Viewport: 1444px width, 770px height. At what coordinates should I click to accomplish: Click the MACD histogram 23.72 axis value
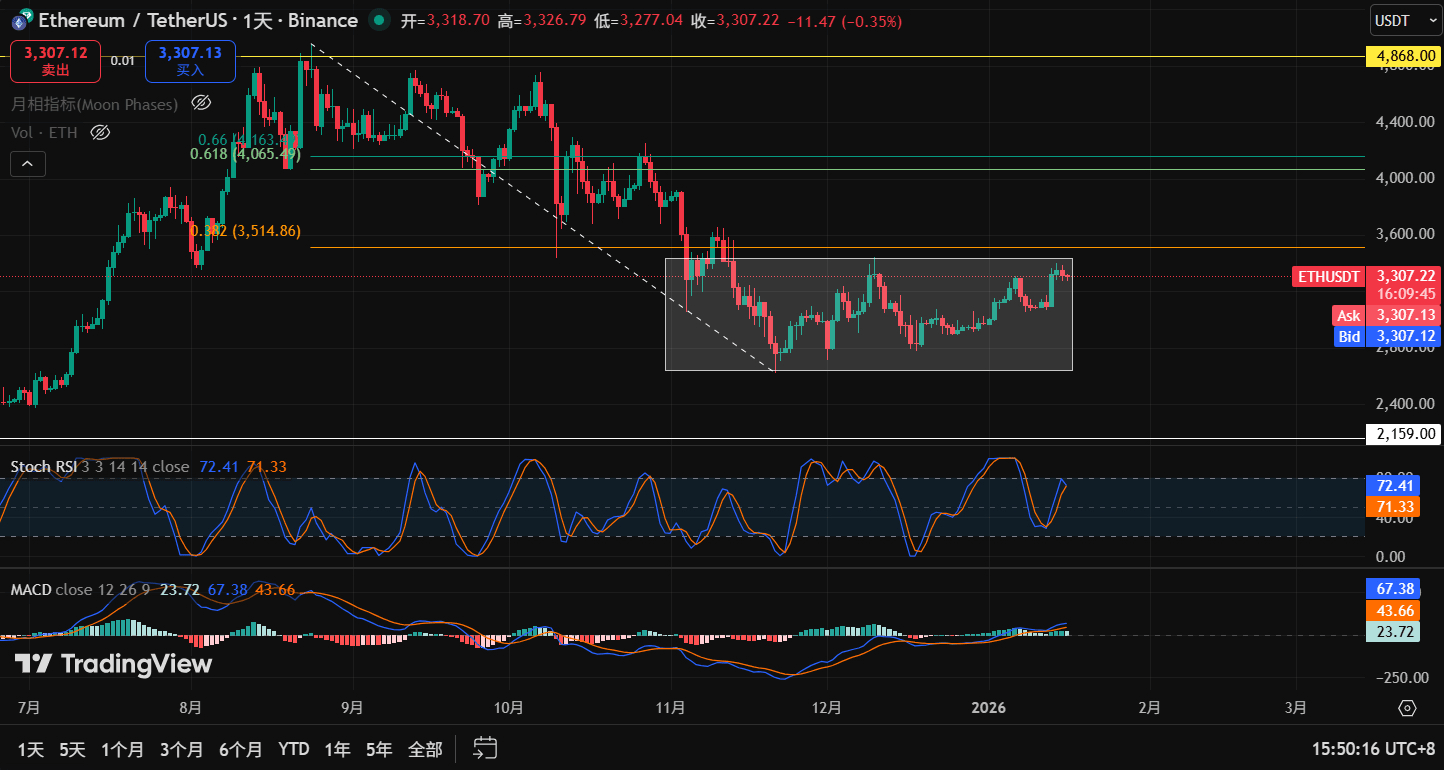[1391, 632]
